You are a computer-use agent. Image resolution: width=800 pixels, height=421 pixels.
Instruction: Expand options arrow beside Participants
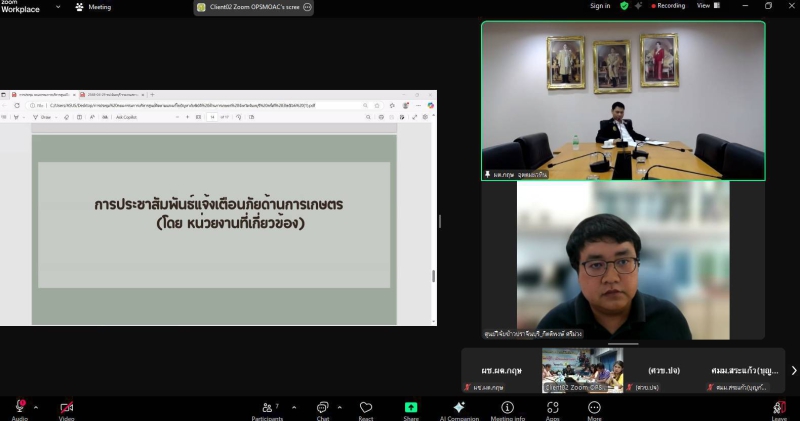(x=294, y=407)
